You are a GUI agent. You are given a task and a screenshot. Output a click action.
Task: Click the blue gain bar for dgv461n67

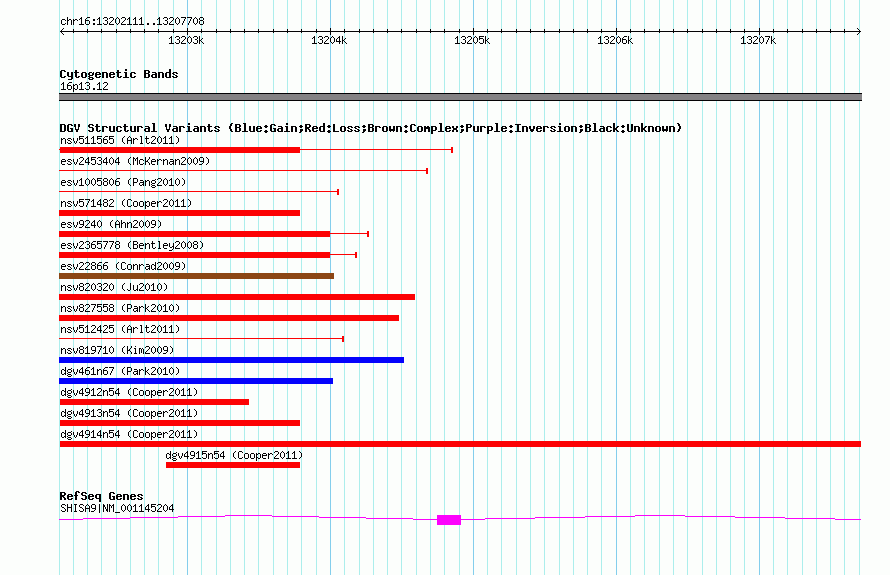click(196, 381)
